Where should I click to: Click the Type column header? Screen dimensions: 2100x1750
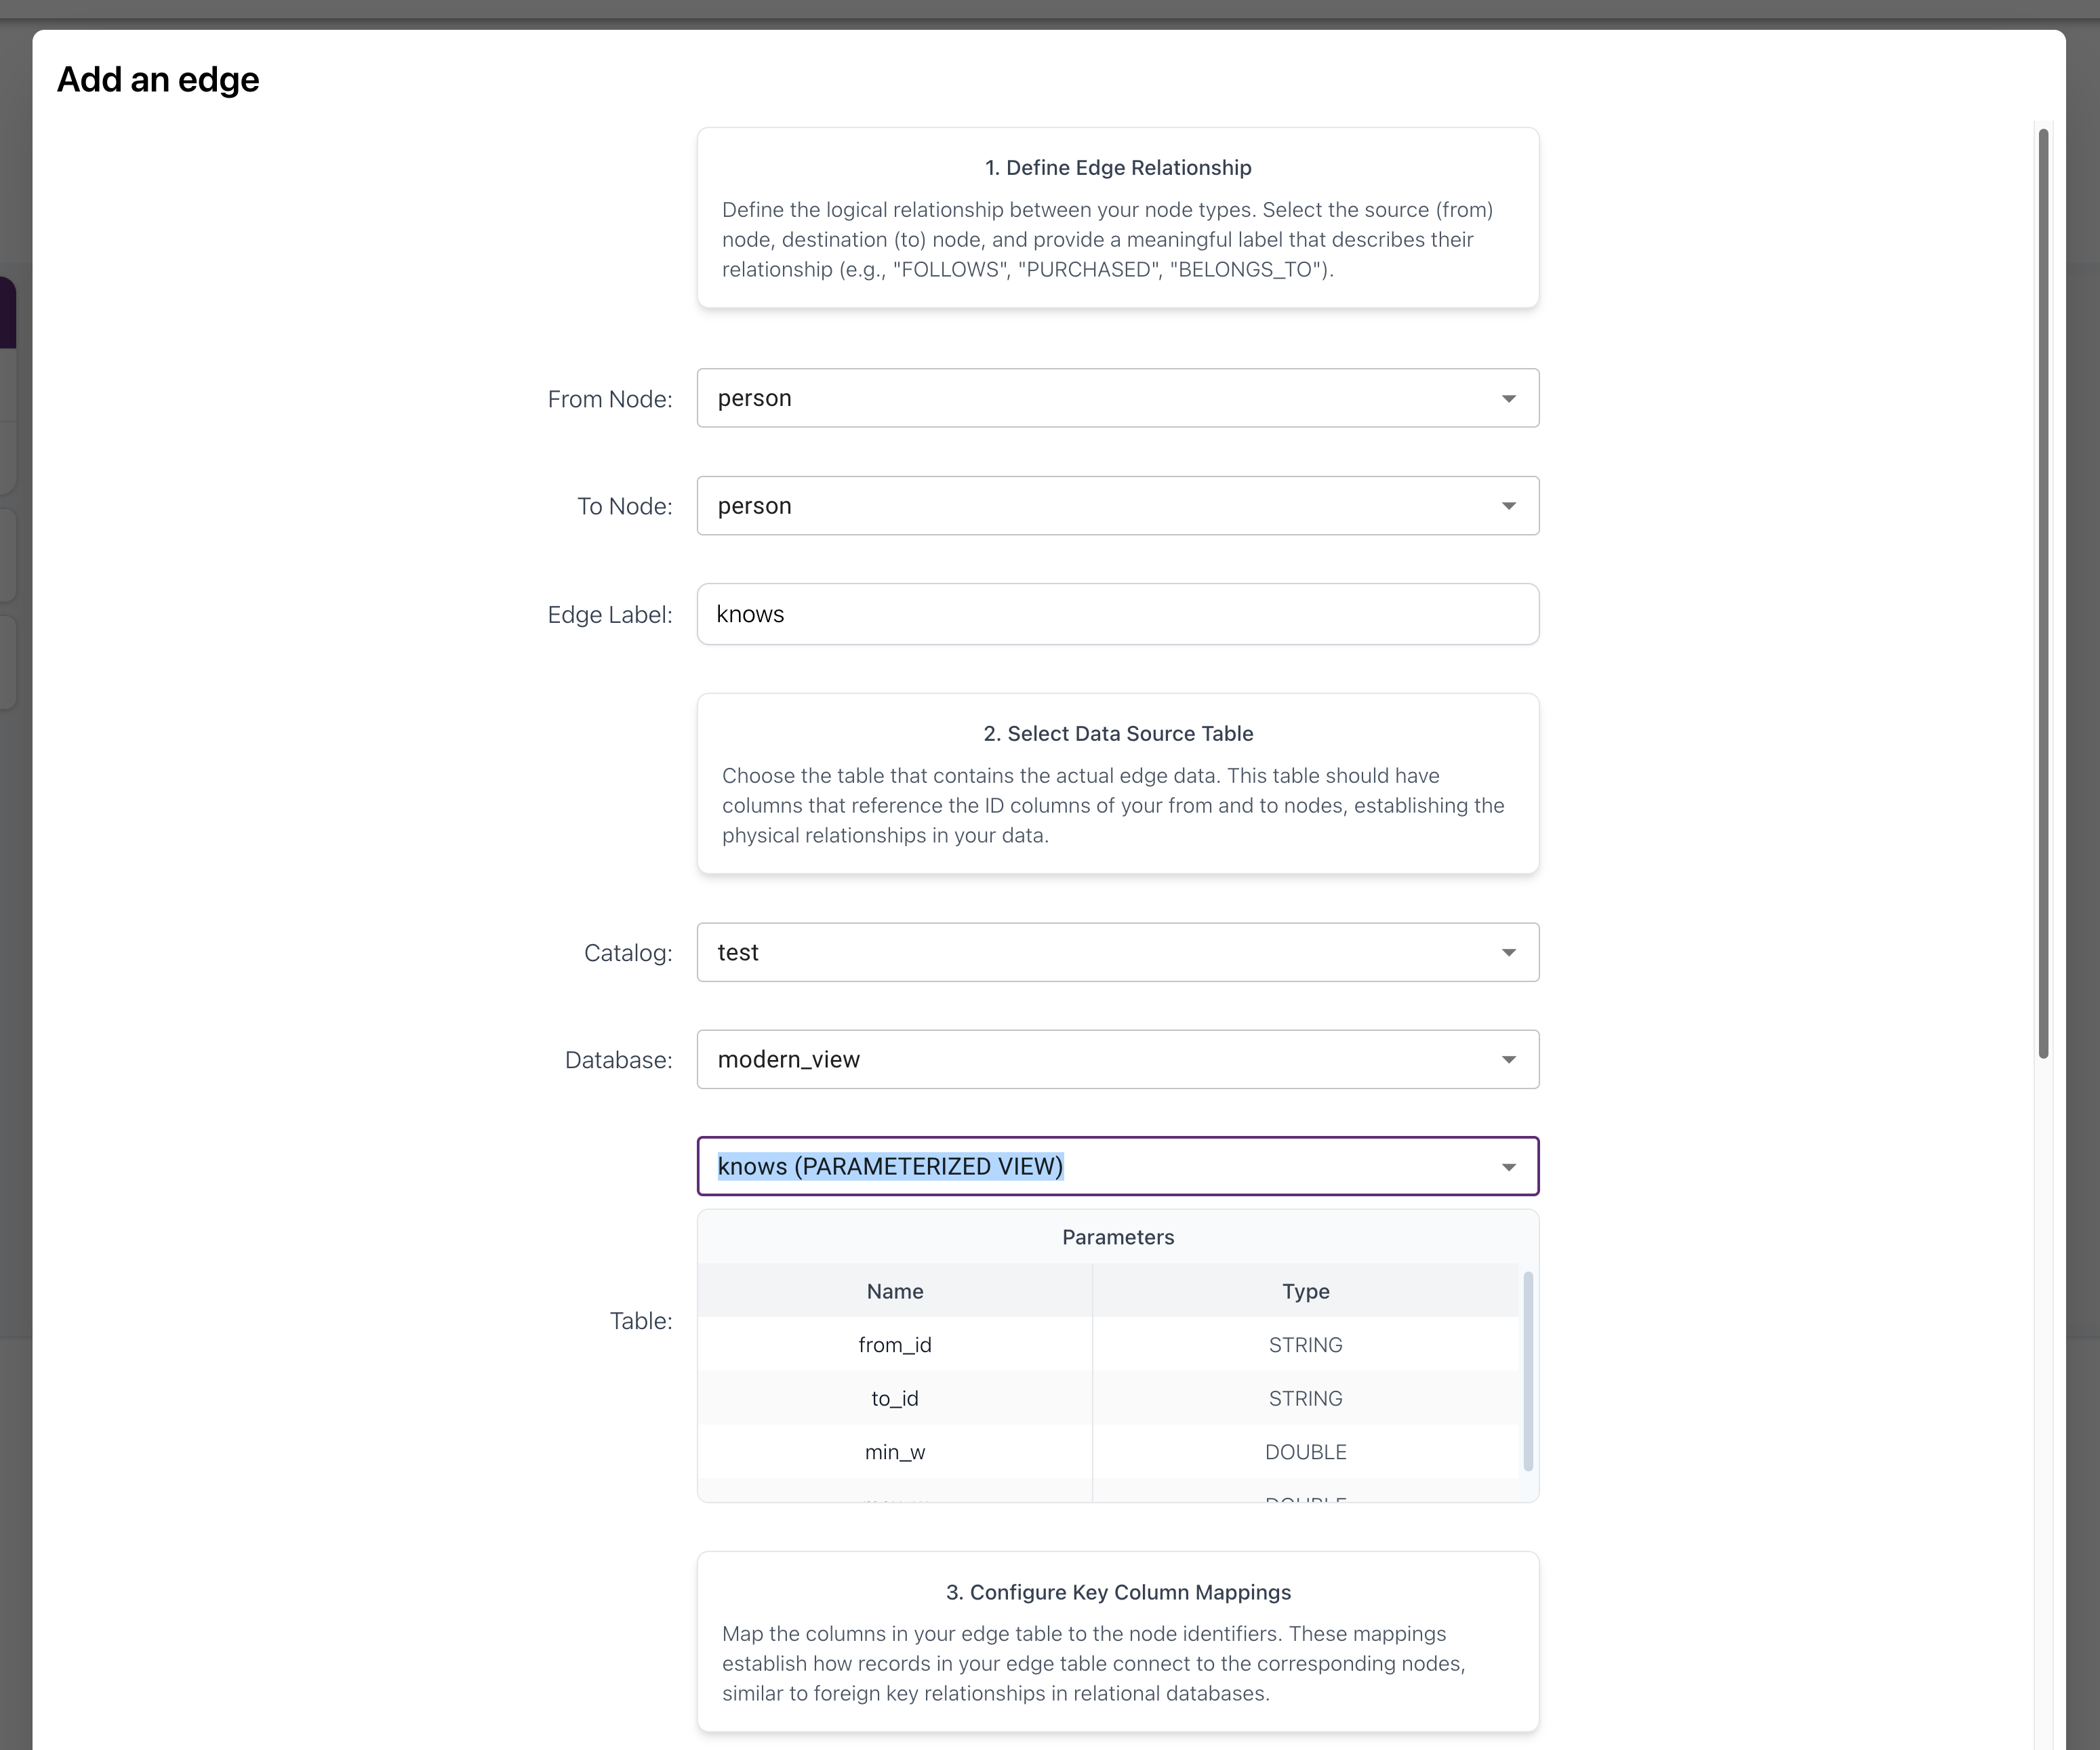pyautogui.click(x=1305, y=1291)
